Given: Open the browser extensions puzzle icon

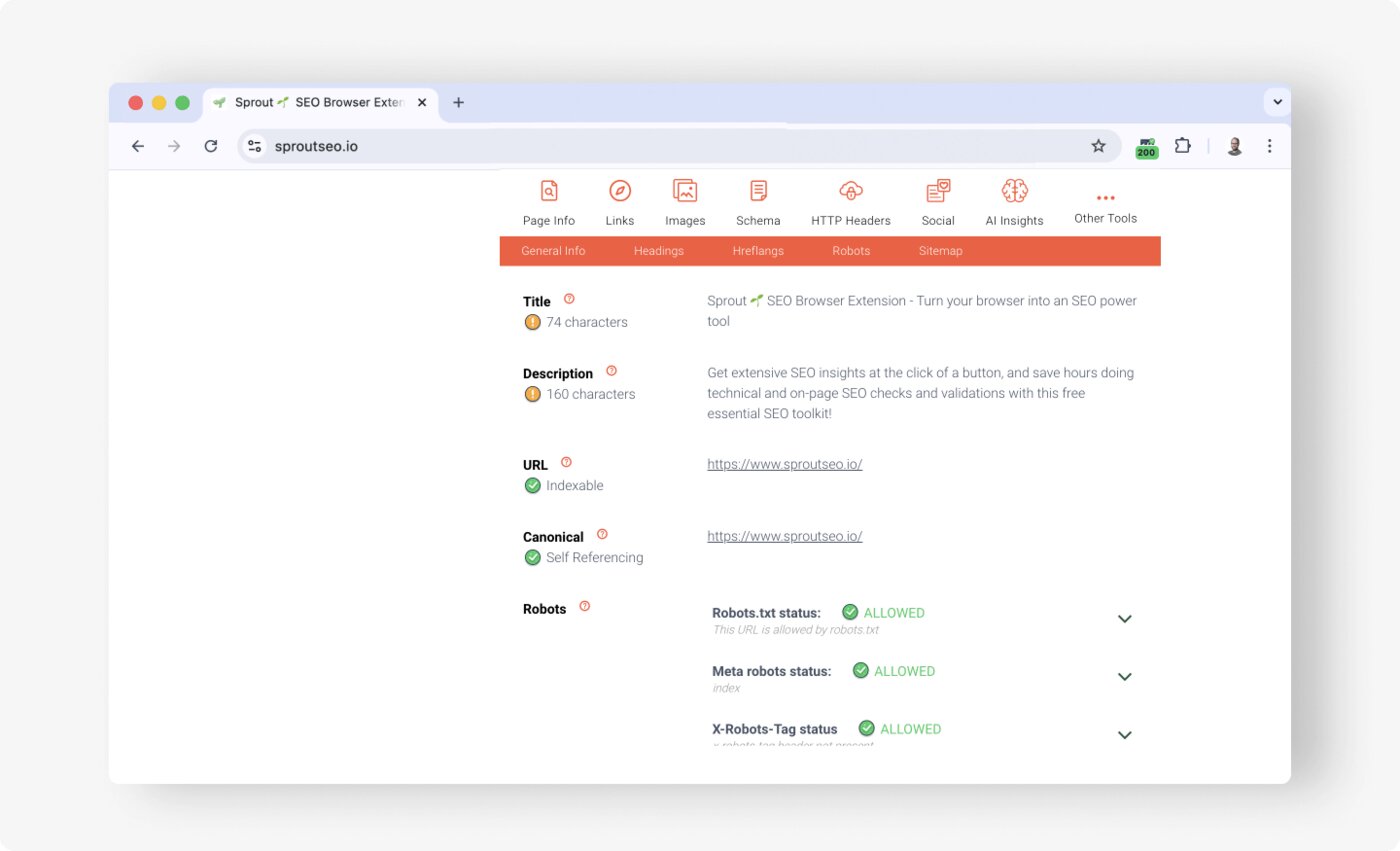Looking at the screenshot, I should point(1183,145).
